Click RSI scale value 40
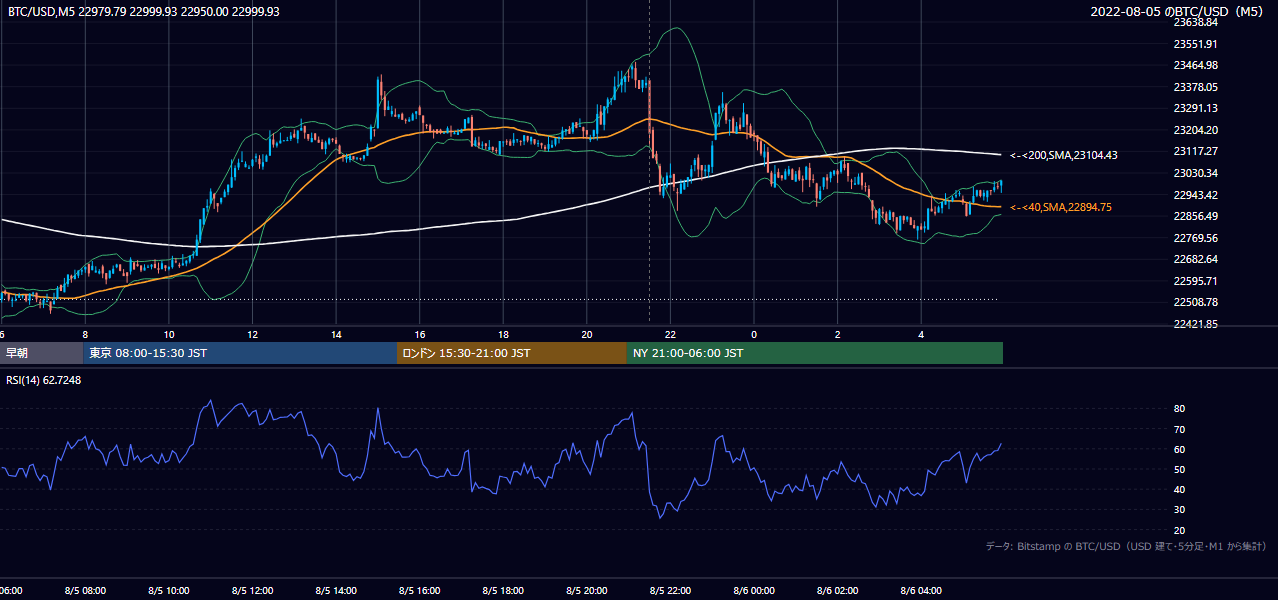This screenshot has width=1278, height=600. tap(1179, 489)
